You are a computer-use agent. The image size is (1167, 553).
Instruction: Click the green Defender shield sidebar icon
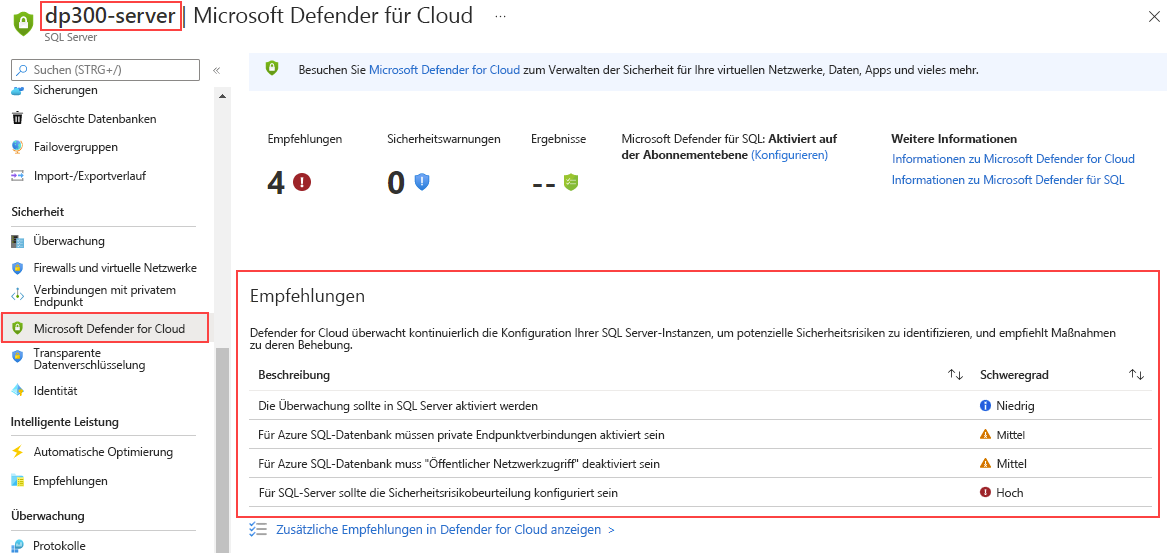click(x=18, y=327)
